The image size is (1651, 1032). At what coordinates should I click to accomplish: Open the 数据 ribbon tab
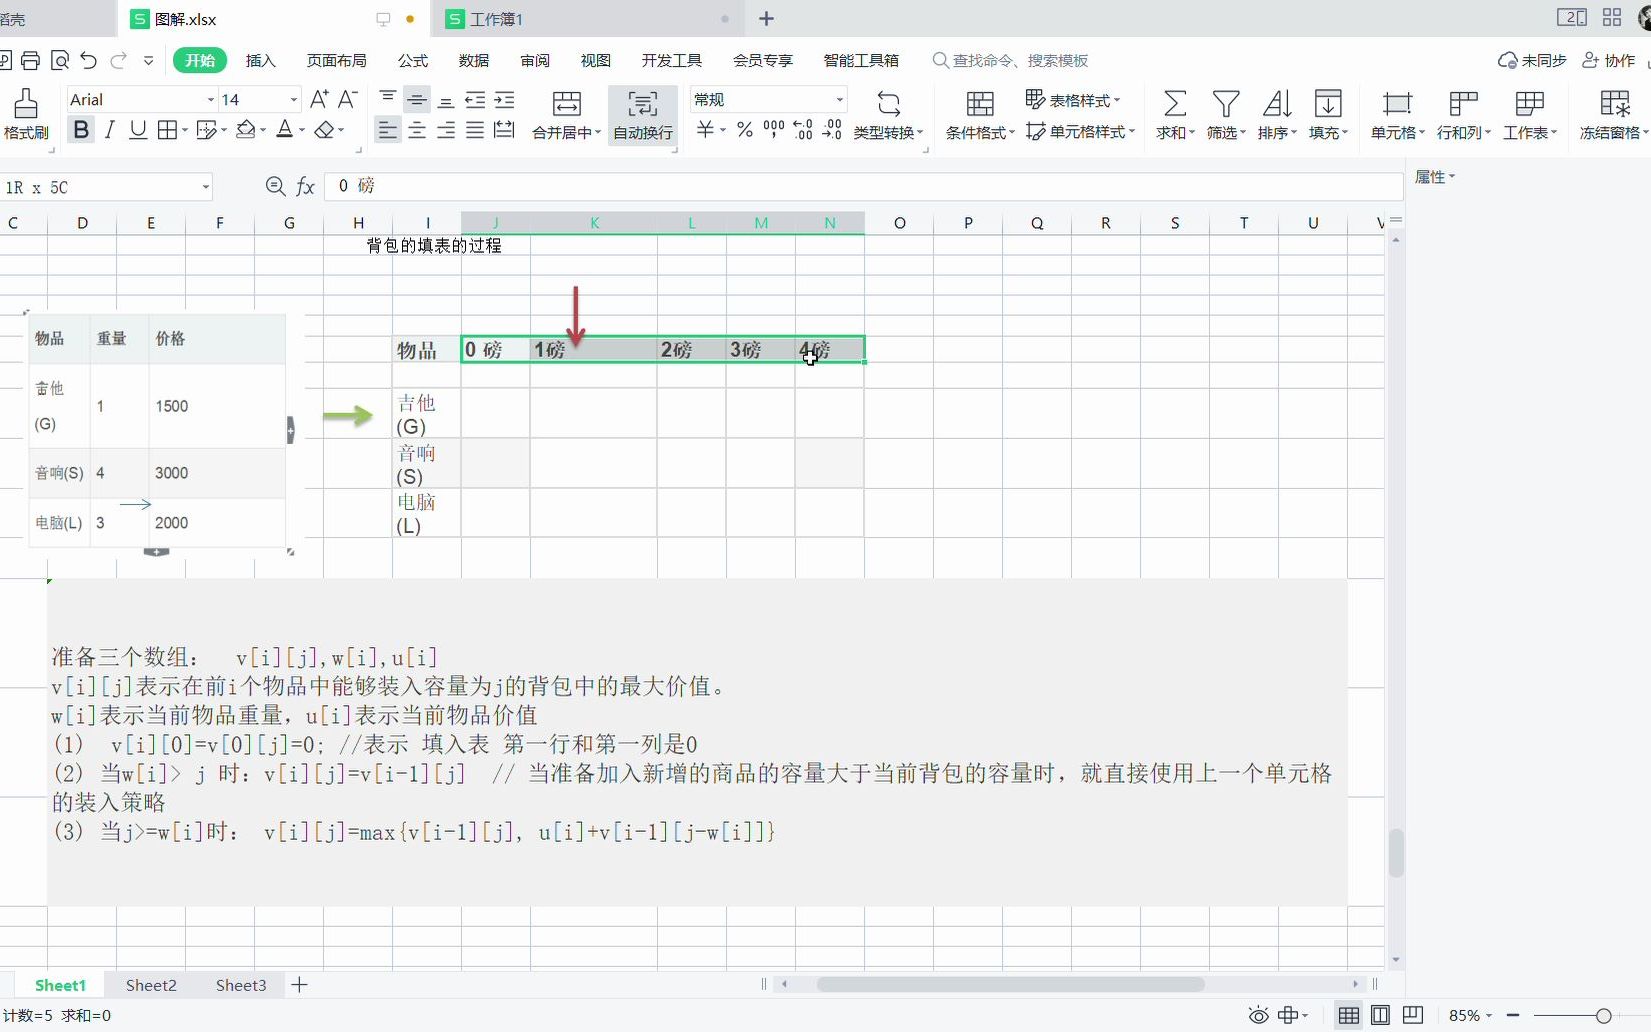pyautogui.click(x=473, y=60)
